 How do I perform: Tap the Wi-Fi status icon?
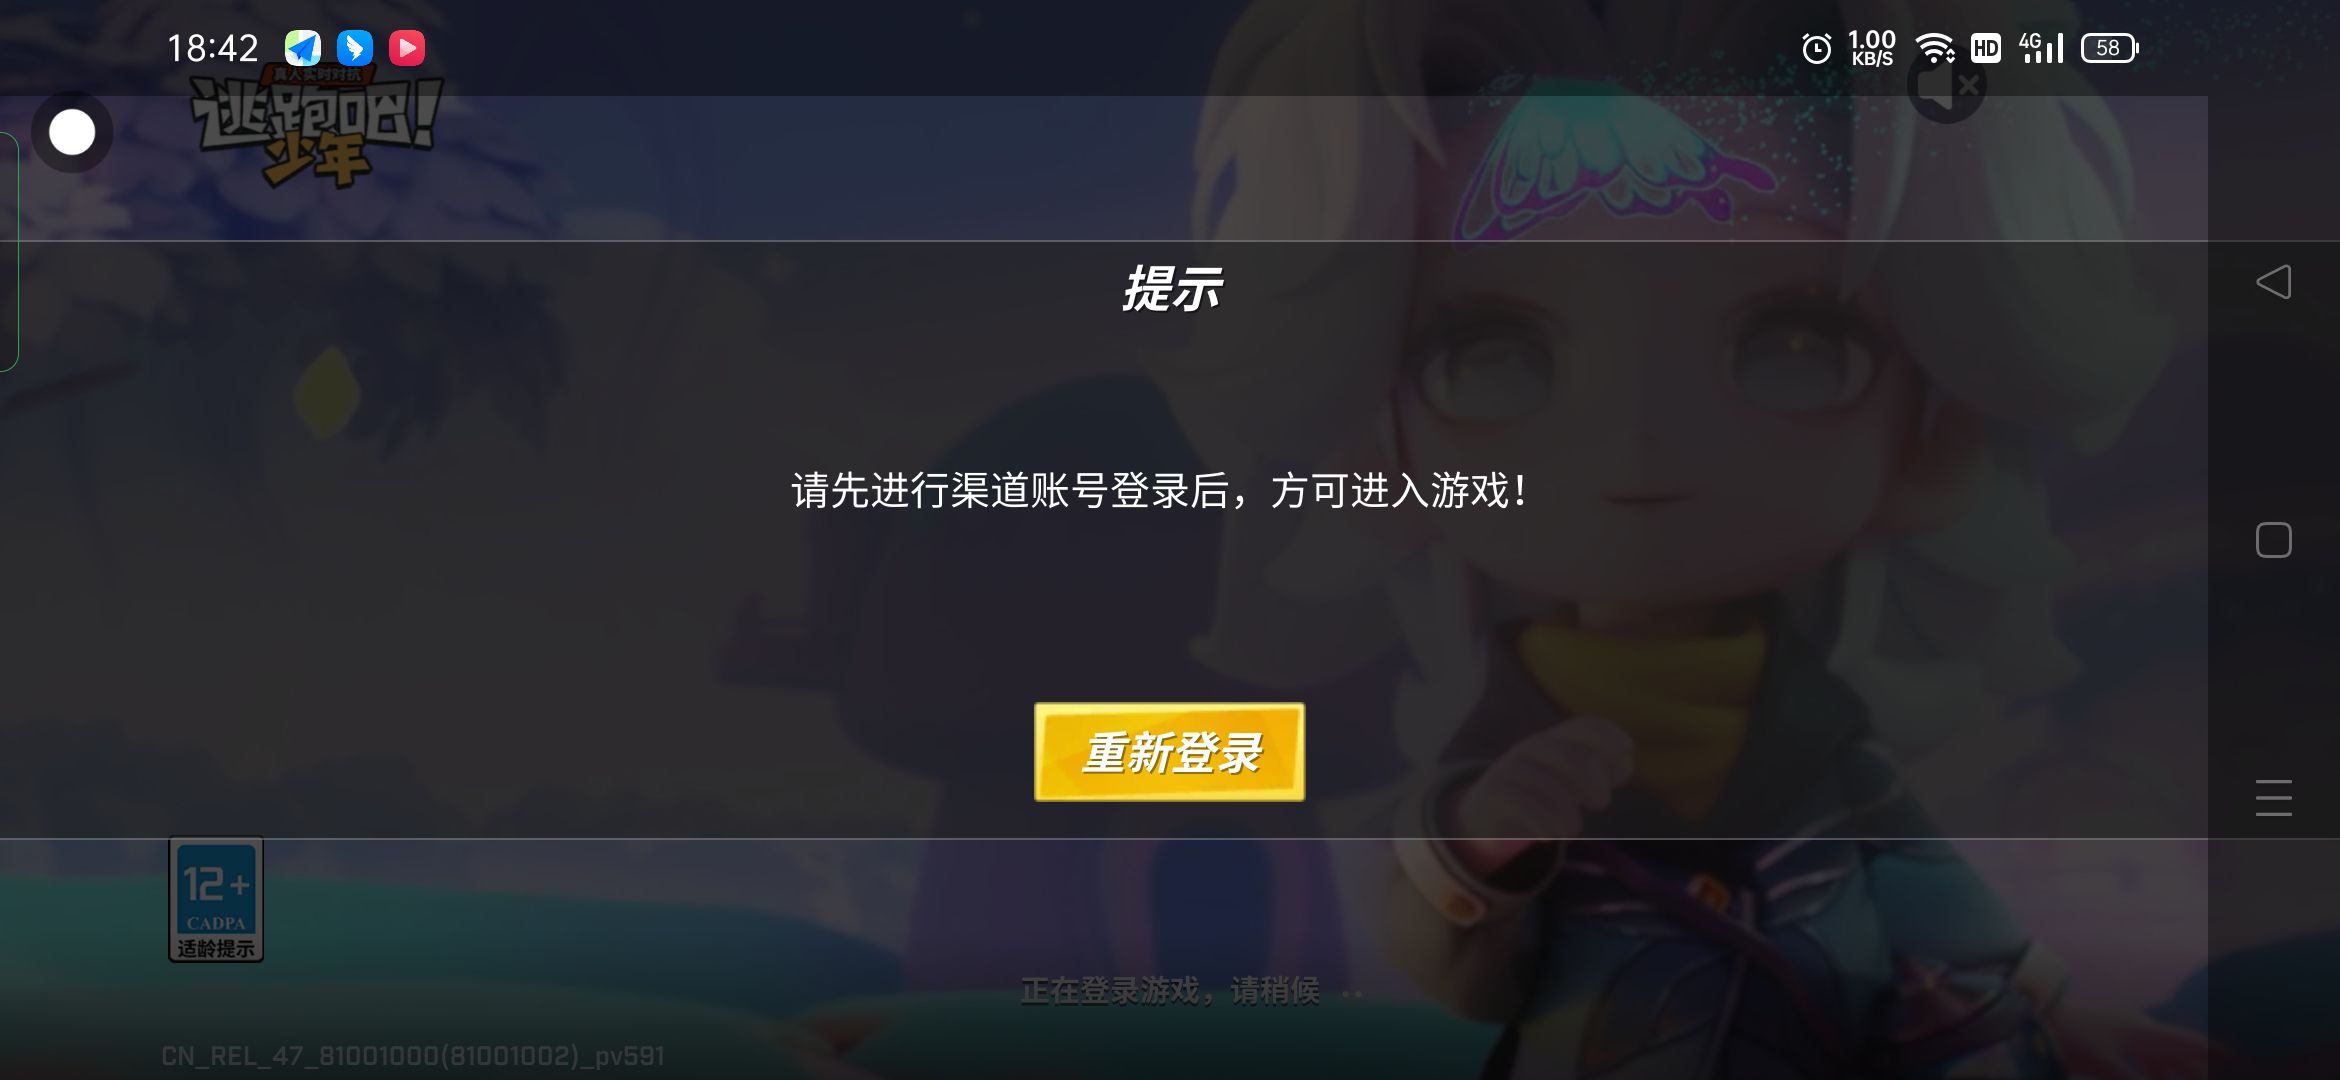coord(1935,48)
